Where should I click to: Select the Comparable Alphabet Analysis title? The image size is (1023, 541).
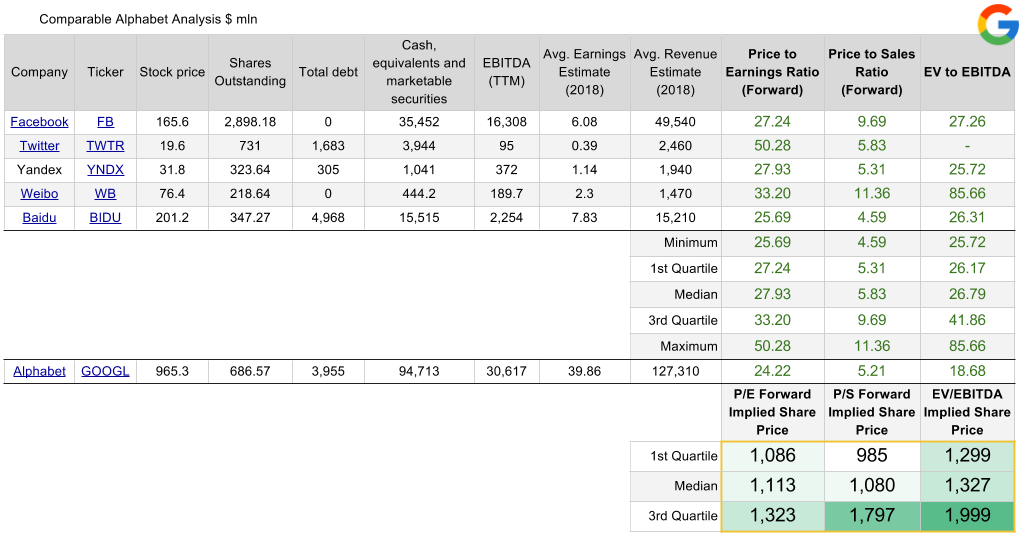coord(148,20)
